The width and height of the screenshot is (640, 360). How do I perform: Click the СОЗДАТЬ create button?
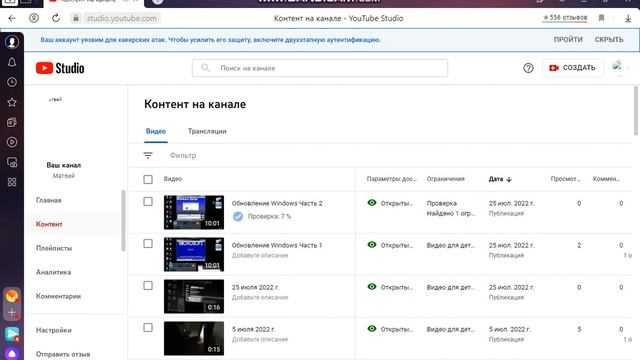click(x=573, y=68)
